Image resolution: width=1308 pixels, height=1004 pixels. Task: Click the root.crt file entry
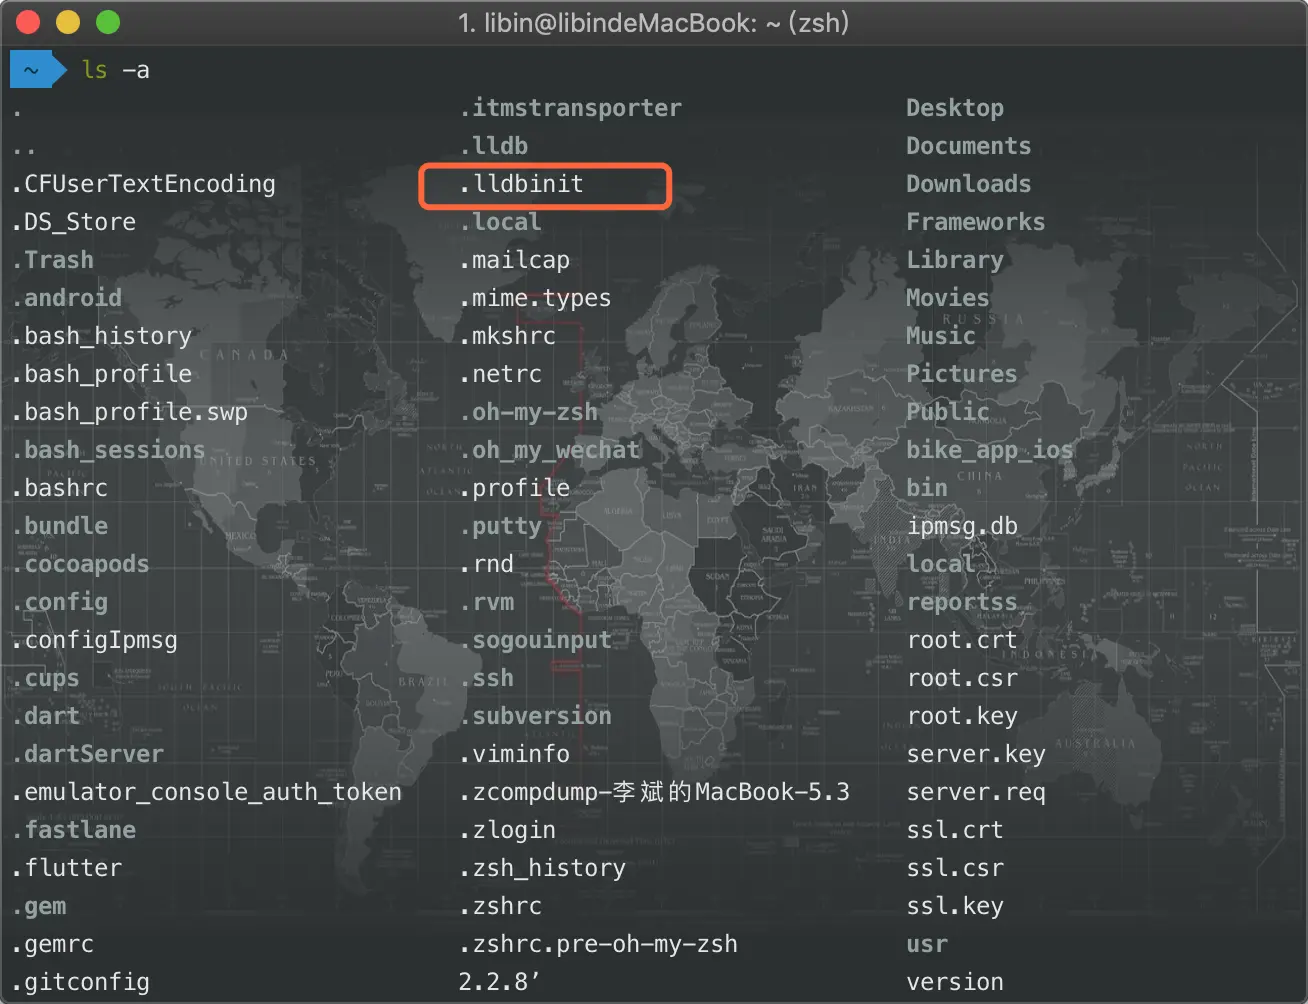(x=962, y=640)
